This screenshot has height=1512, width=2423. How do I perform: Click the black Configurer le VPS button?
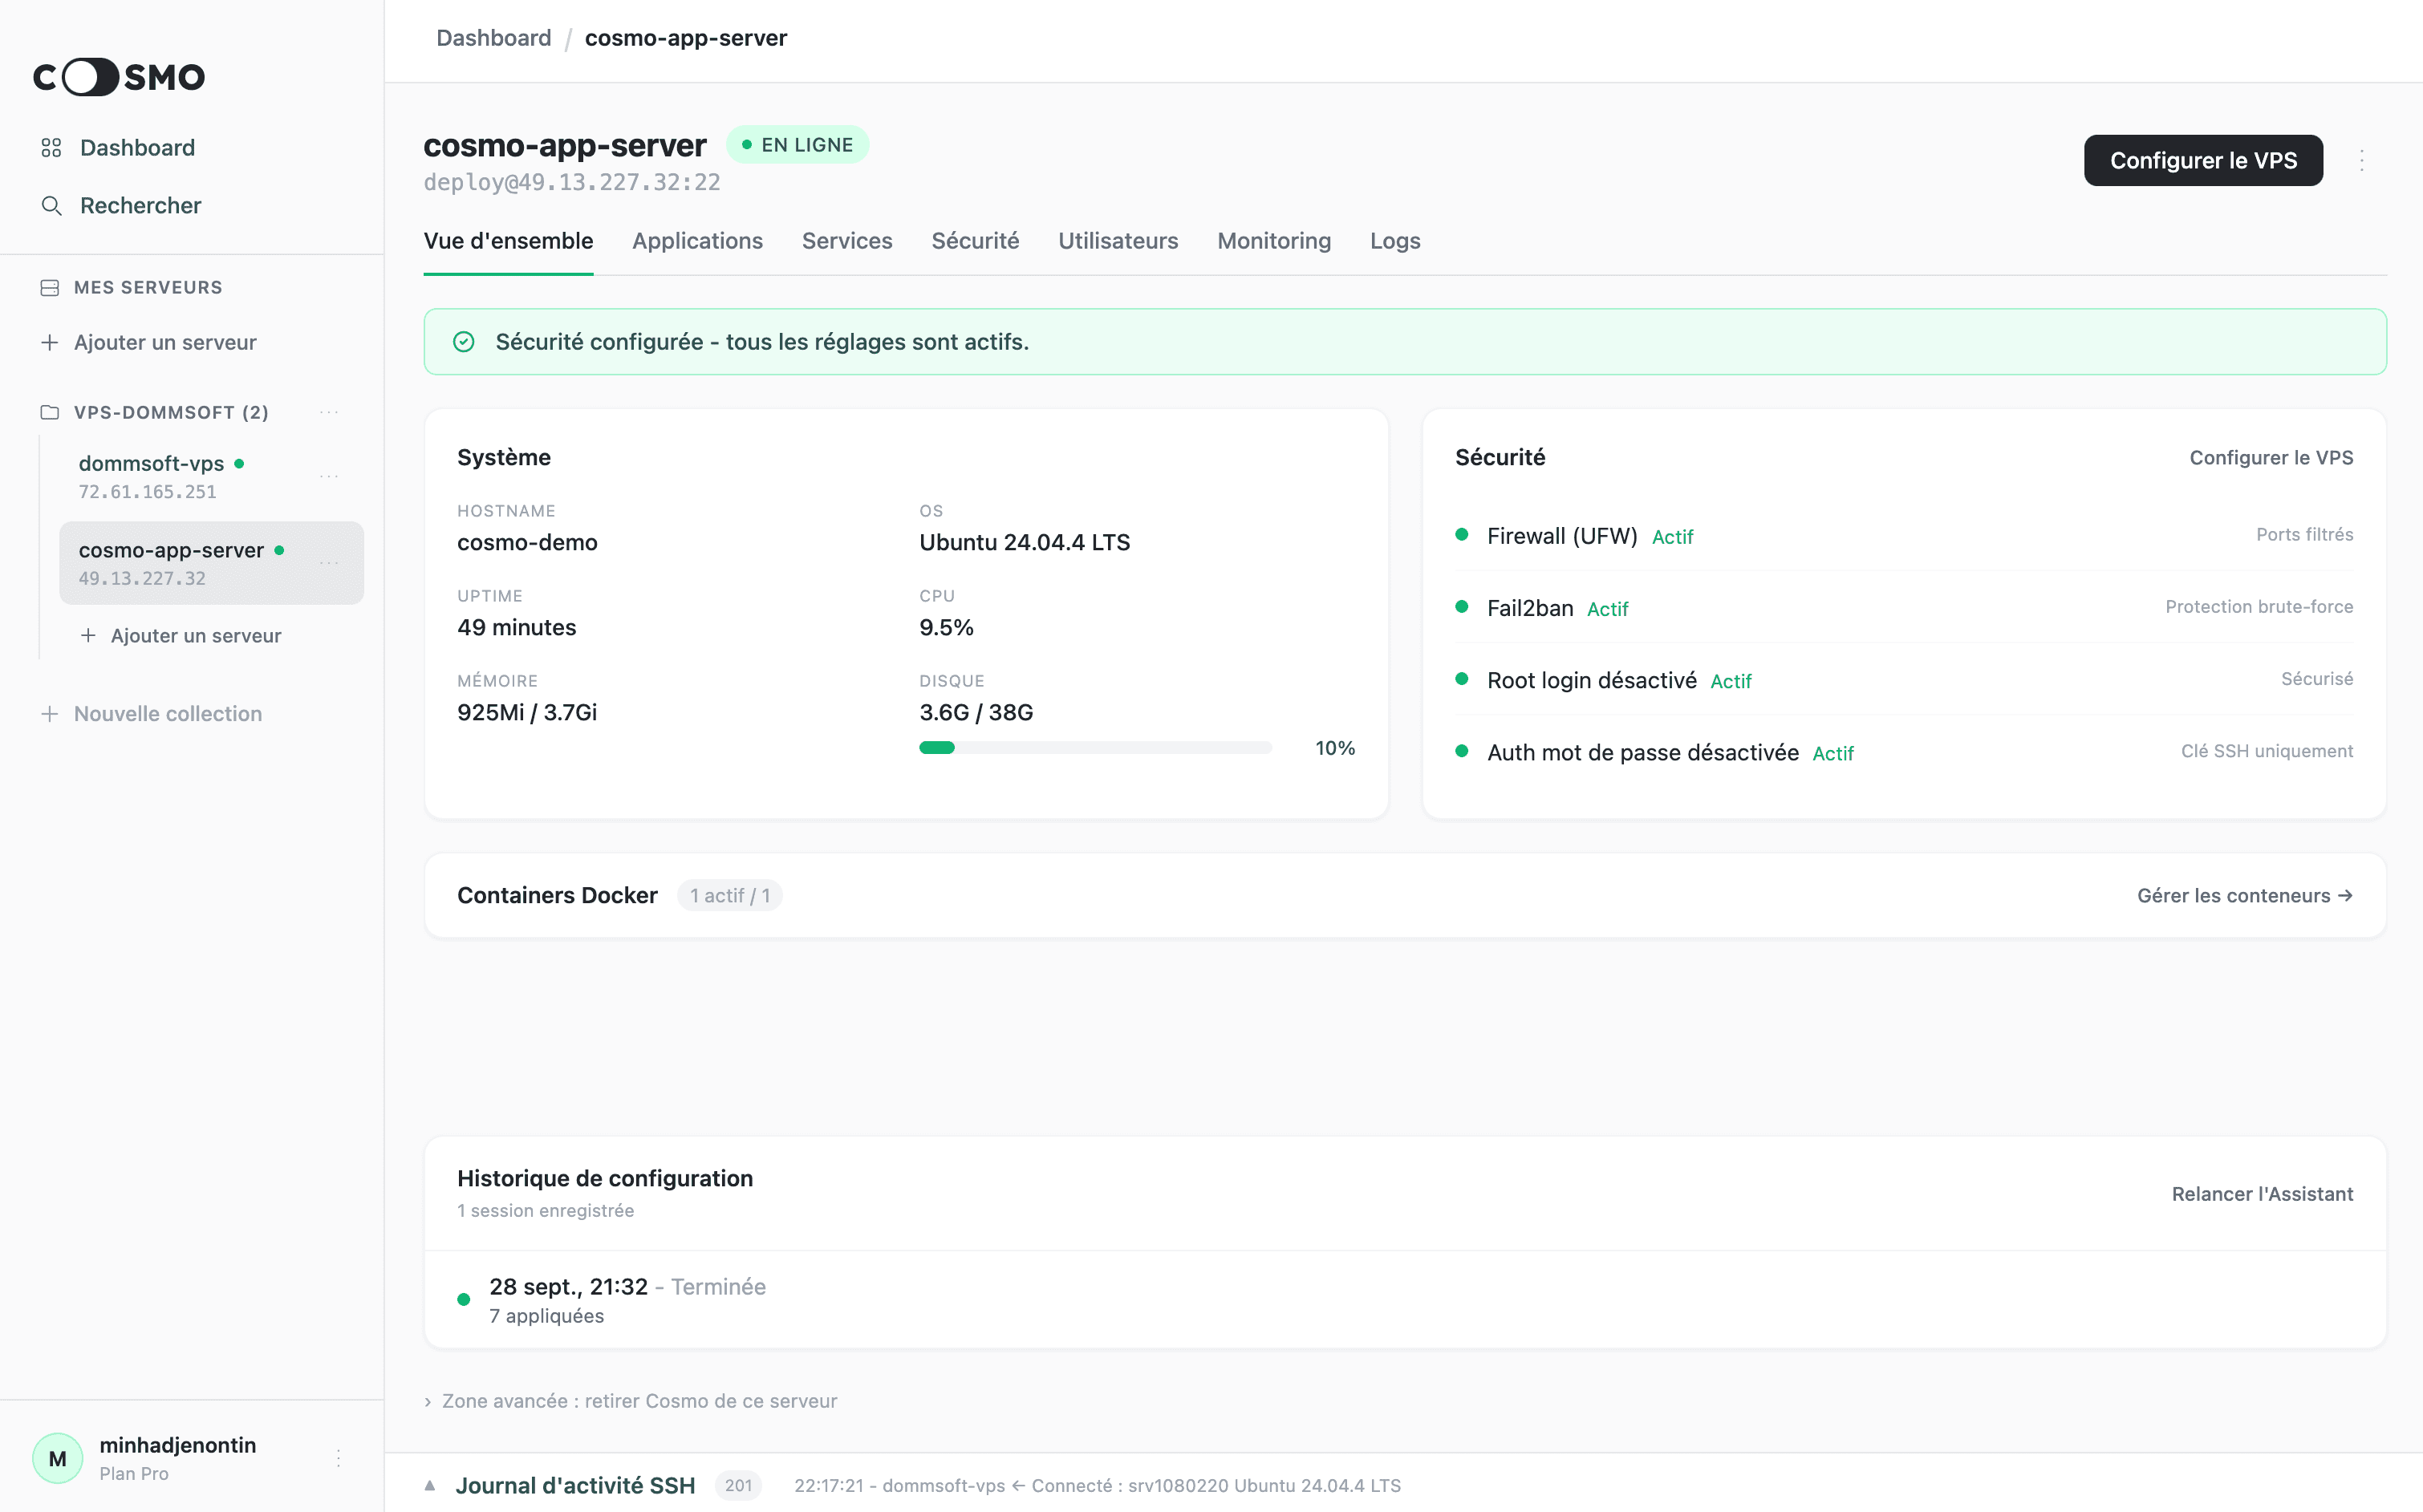pyautogui.click(x=2203, y=160)
